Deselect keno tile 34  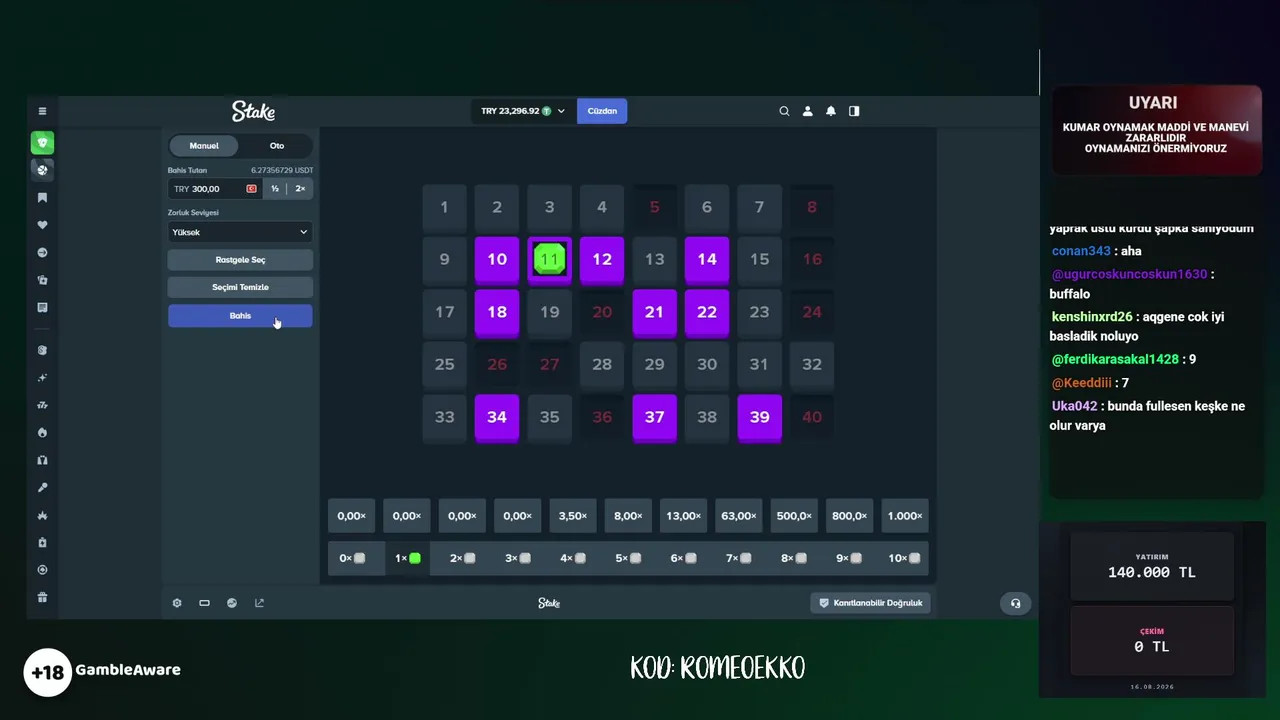(x=497, y=417)
